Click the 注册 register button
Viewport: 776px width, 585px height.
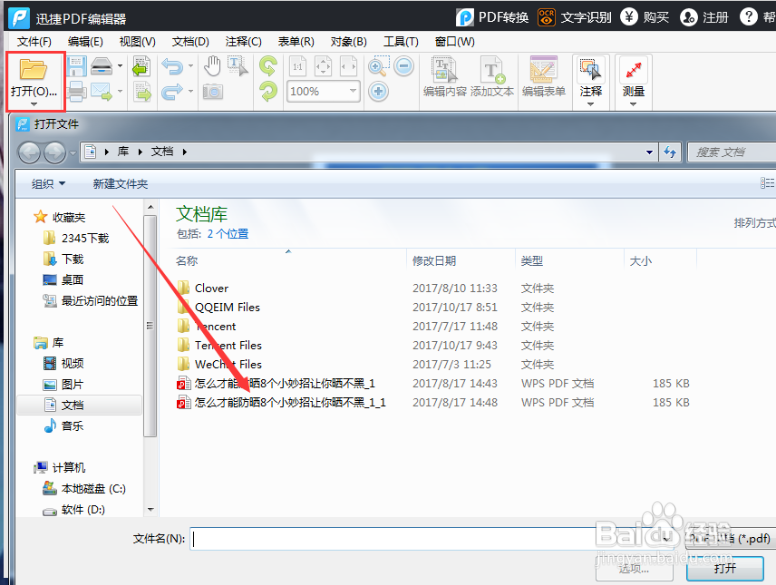click(x=704, y=17)
